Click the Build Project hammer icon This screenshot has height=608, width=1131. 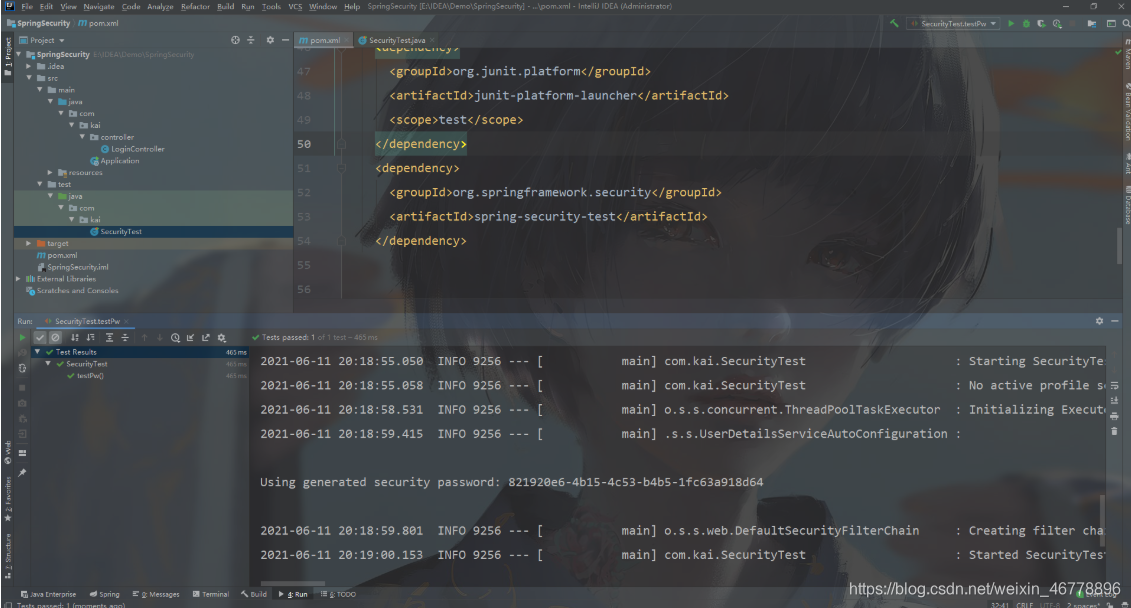tap(894, 22)
